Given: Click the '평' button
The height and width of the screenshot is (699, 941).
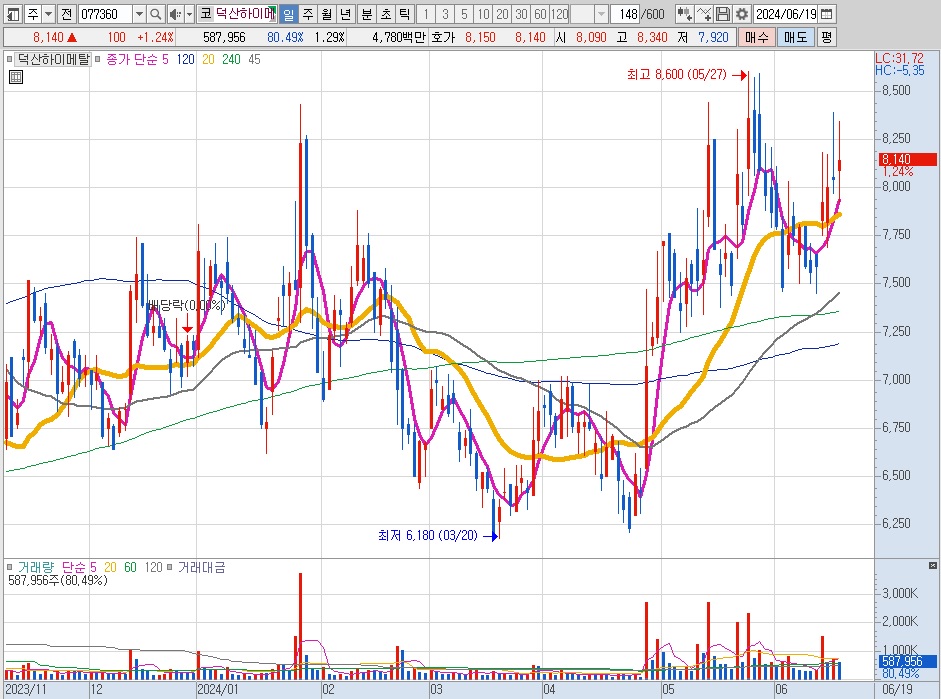Looking at the screenshot, I should pos(826,38).
